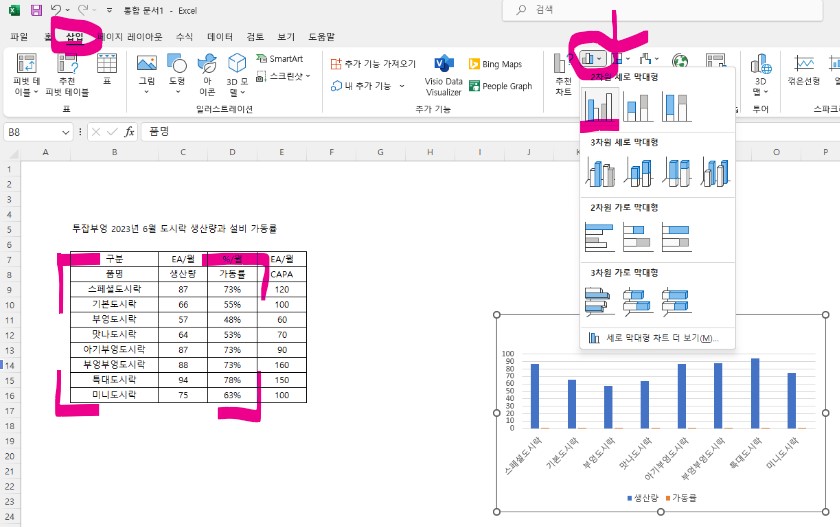Select 2D 100% stacked column chart thumbnail

click(677, 107)
